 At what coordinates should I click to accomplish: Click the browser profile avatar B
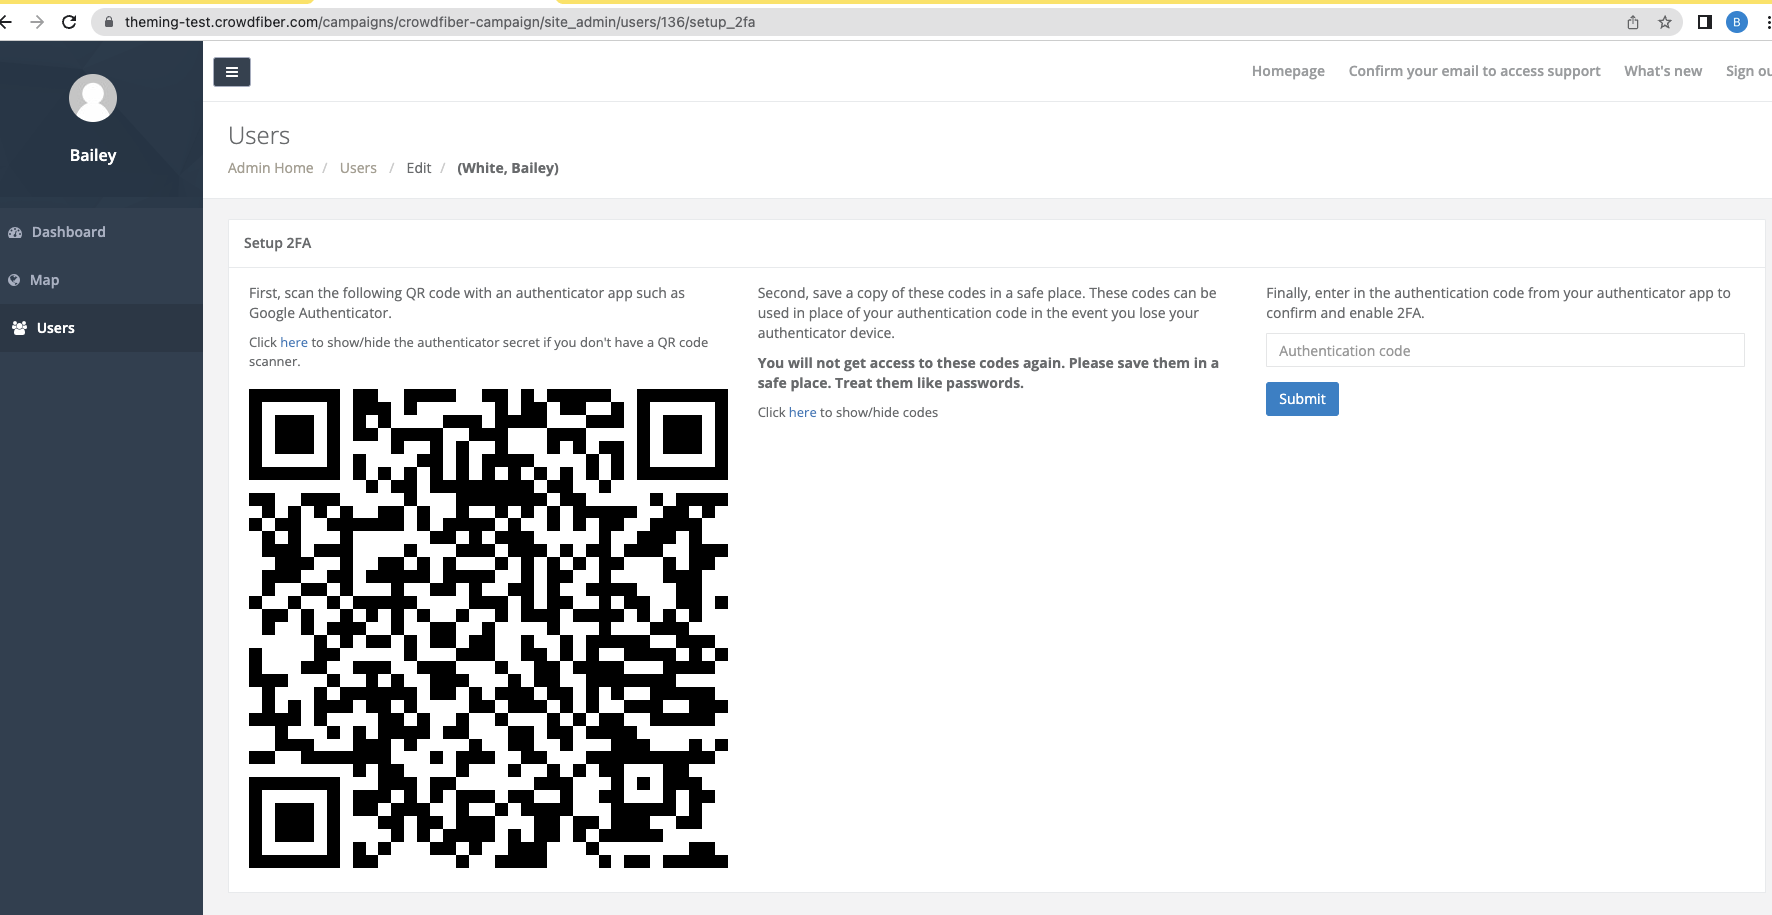coord(1737,21)
